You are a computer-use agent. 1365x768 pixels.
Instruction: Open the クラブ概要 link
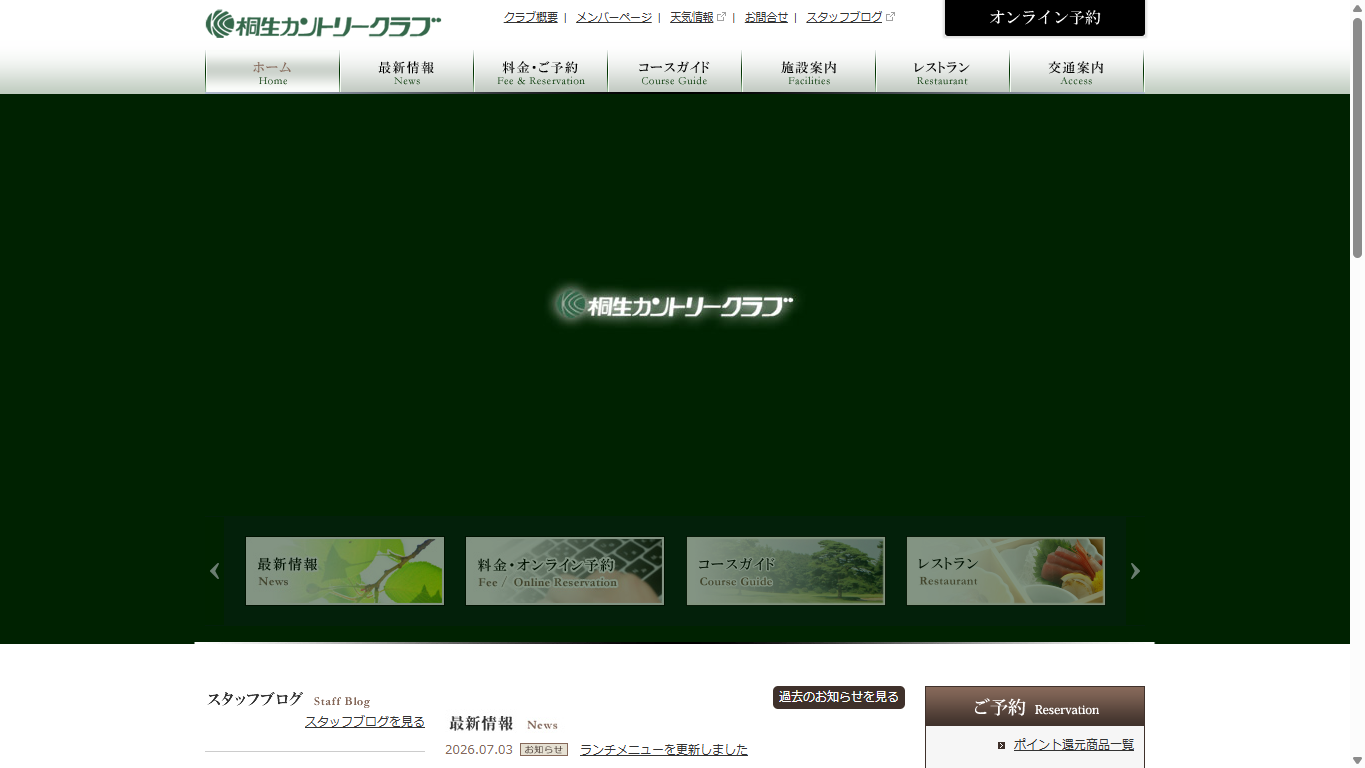531,17
